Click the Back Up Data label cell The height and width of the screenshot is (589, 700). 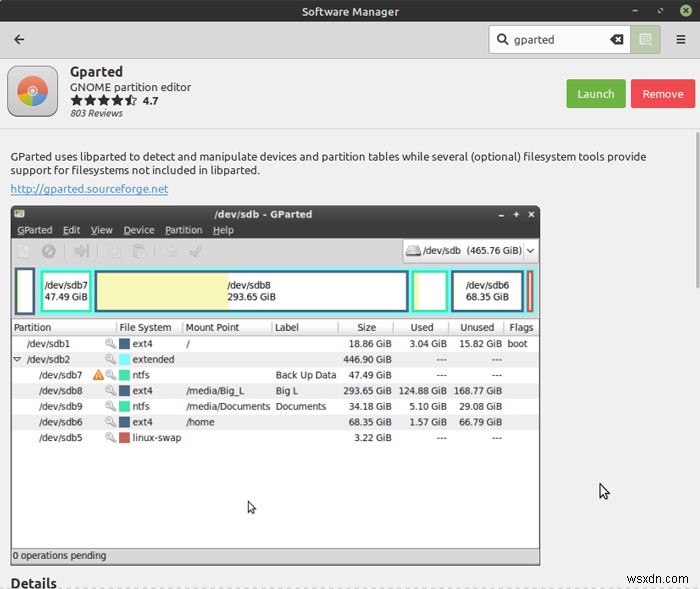(306, 375)
